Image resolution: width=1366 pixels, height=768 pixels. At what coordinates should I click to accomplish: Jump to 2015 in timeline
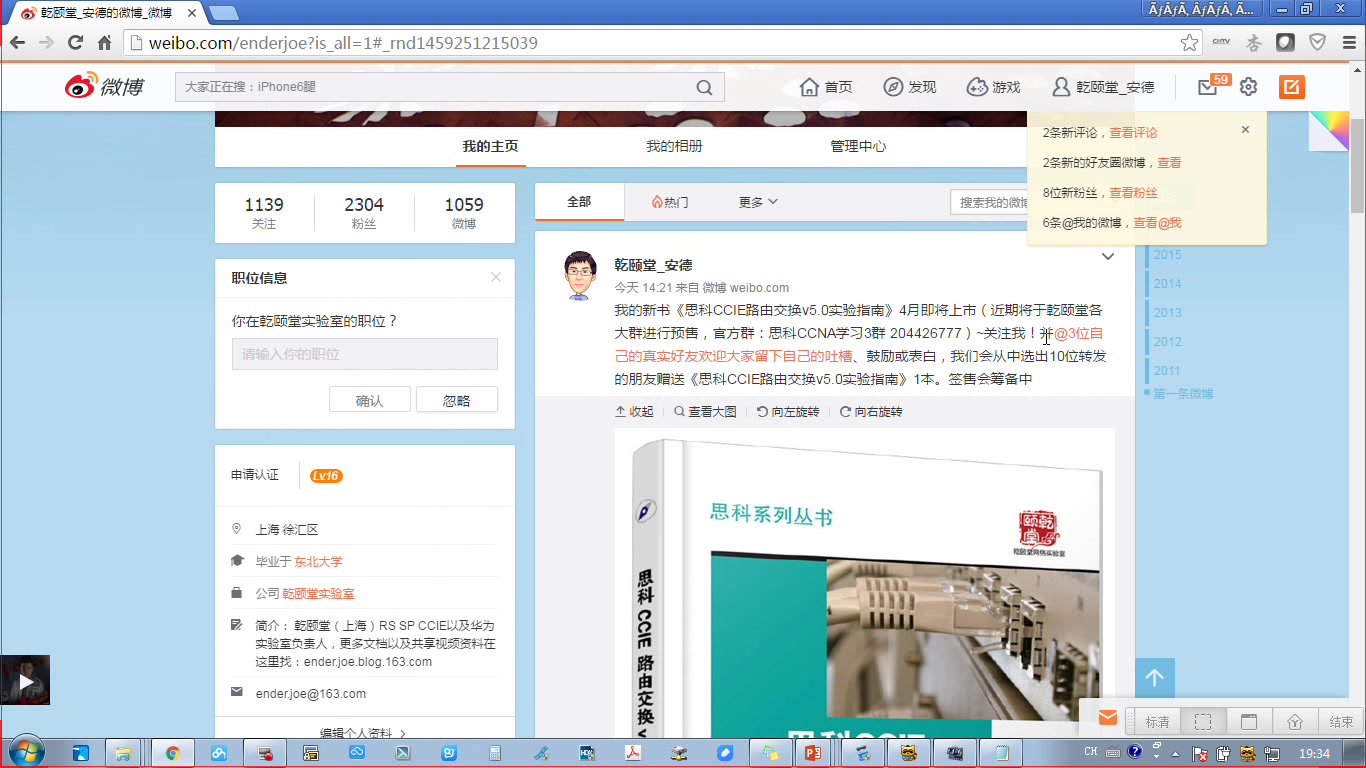tap(1167, 255)
